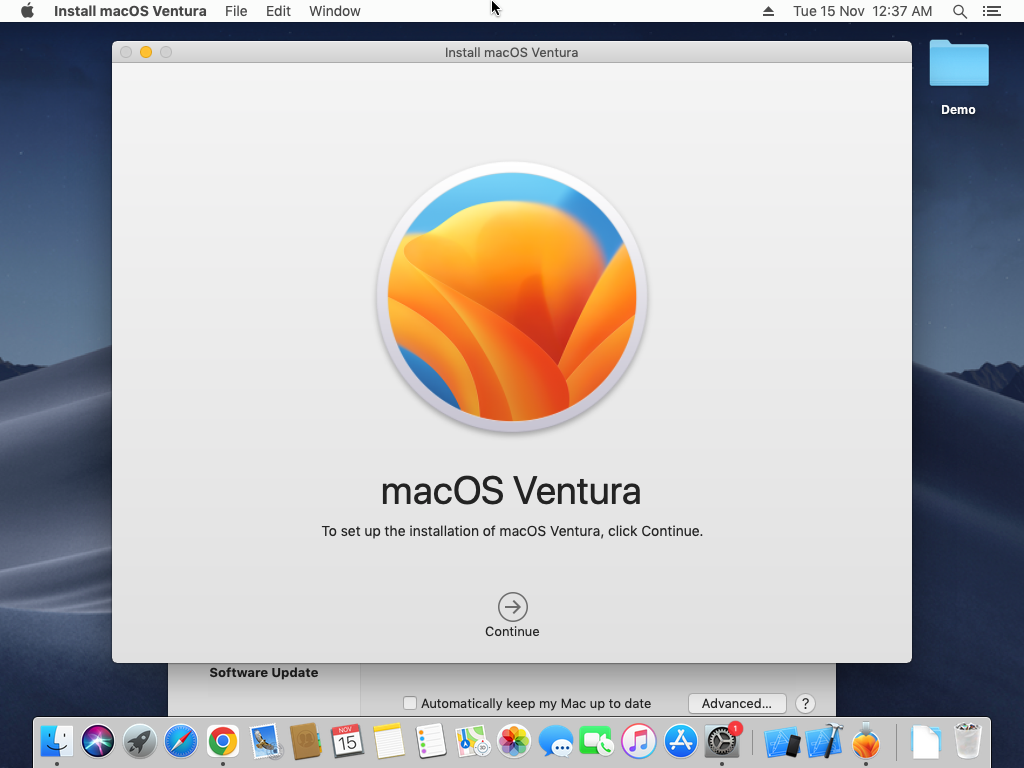Click the macOS Ventura artwork logo
The height and width of the screenshot is (768, 1024).
(512, 297)
